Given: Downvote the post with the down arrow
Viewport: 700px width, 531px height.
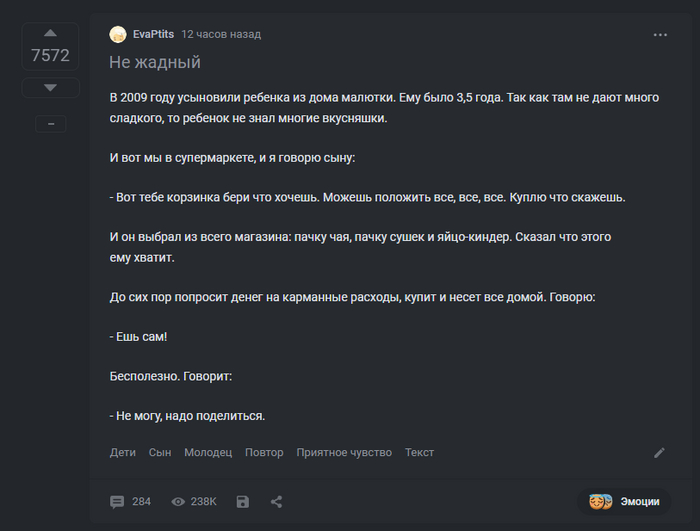Looking at the screenshot, I should point(50,88).
